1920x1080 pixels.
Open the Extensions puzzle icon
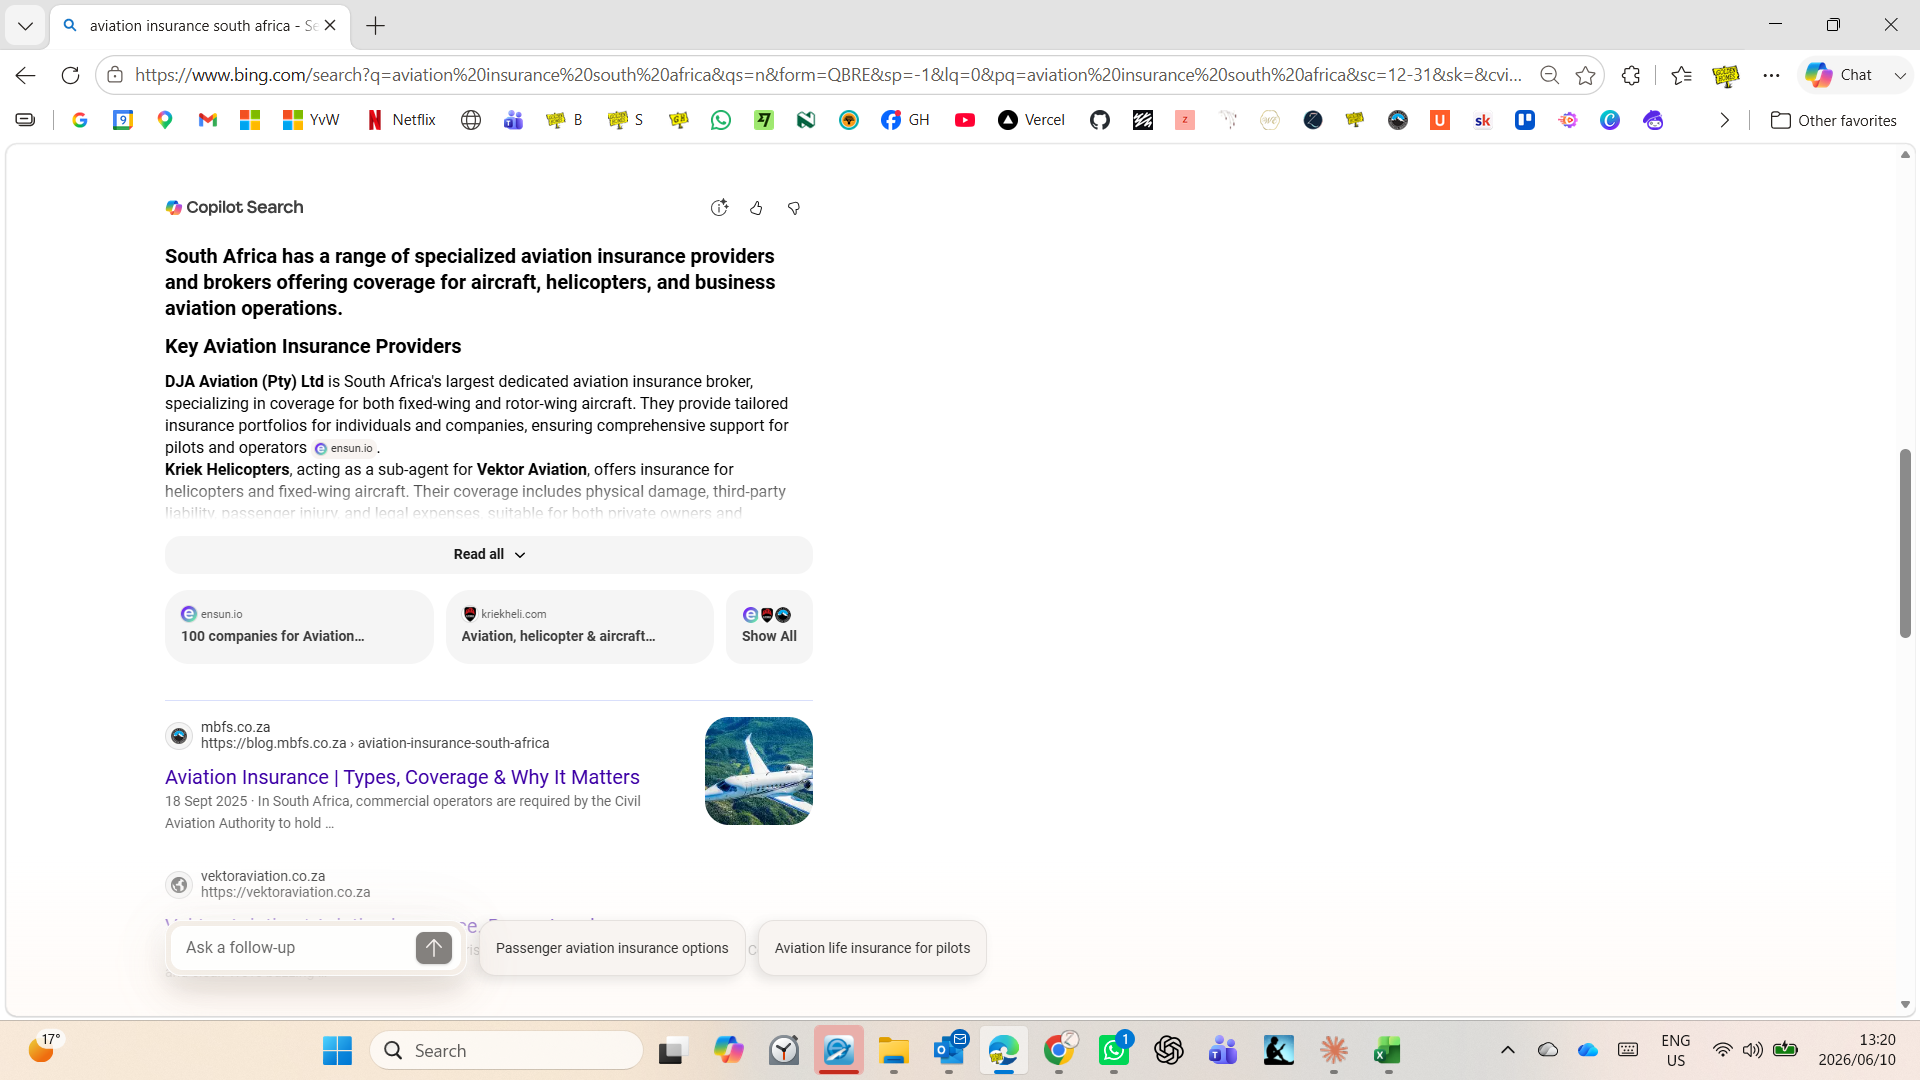click(1631, 75)
